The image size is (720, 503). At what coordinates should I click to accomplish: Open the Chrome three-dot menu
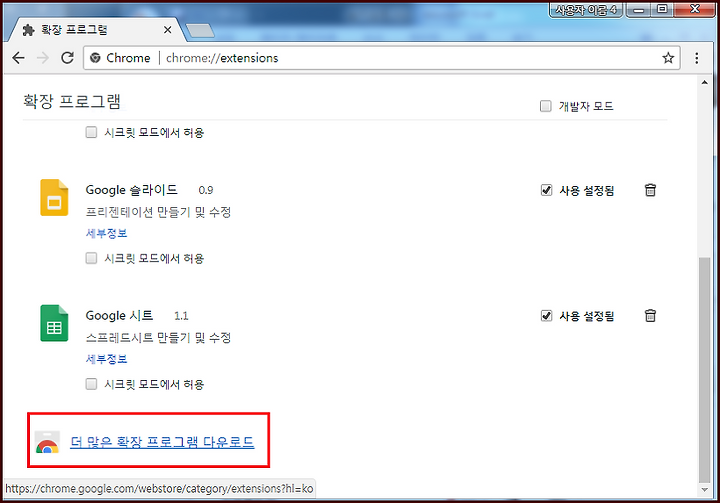point(697,58)
